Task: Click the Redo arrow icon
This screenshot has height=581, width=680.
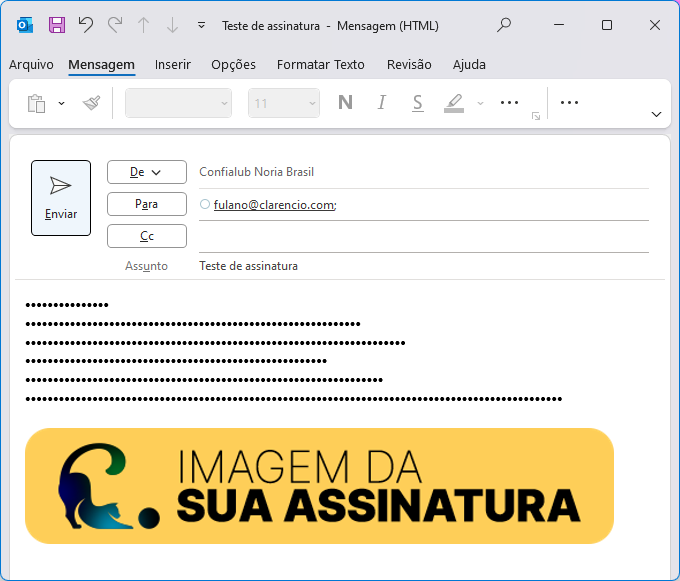Action: (115, 25)
